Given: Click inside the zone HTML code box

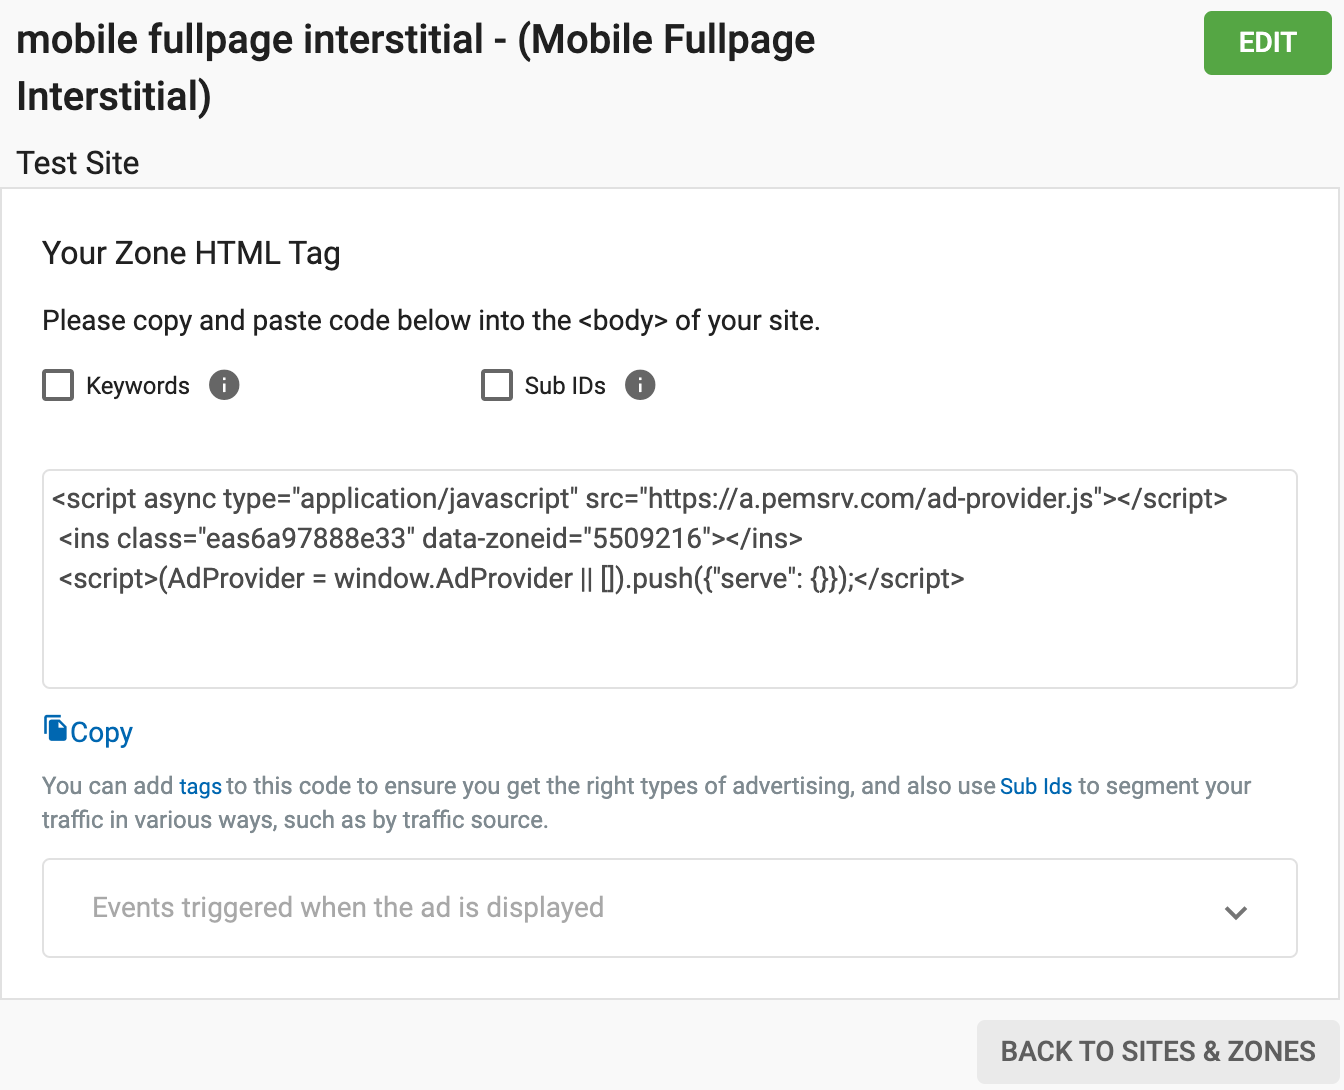Looking at the screenshot, I should pos(669,640).
